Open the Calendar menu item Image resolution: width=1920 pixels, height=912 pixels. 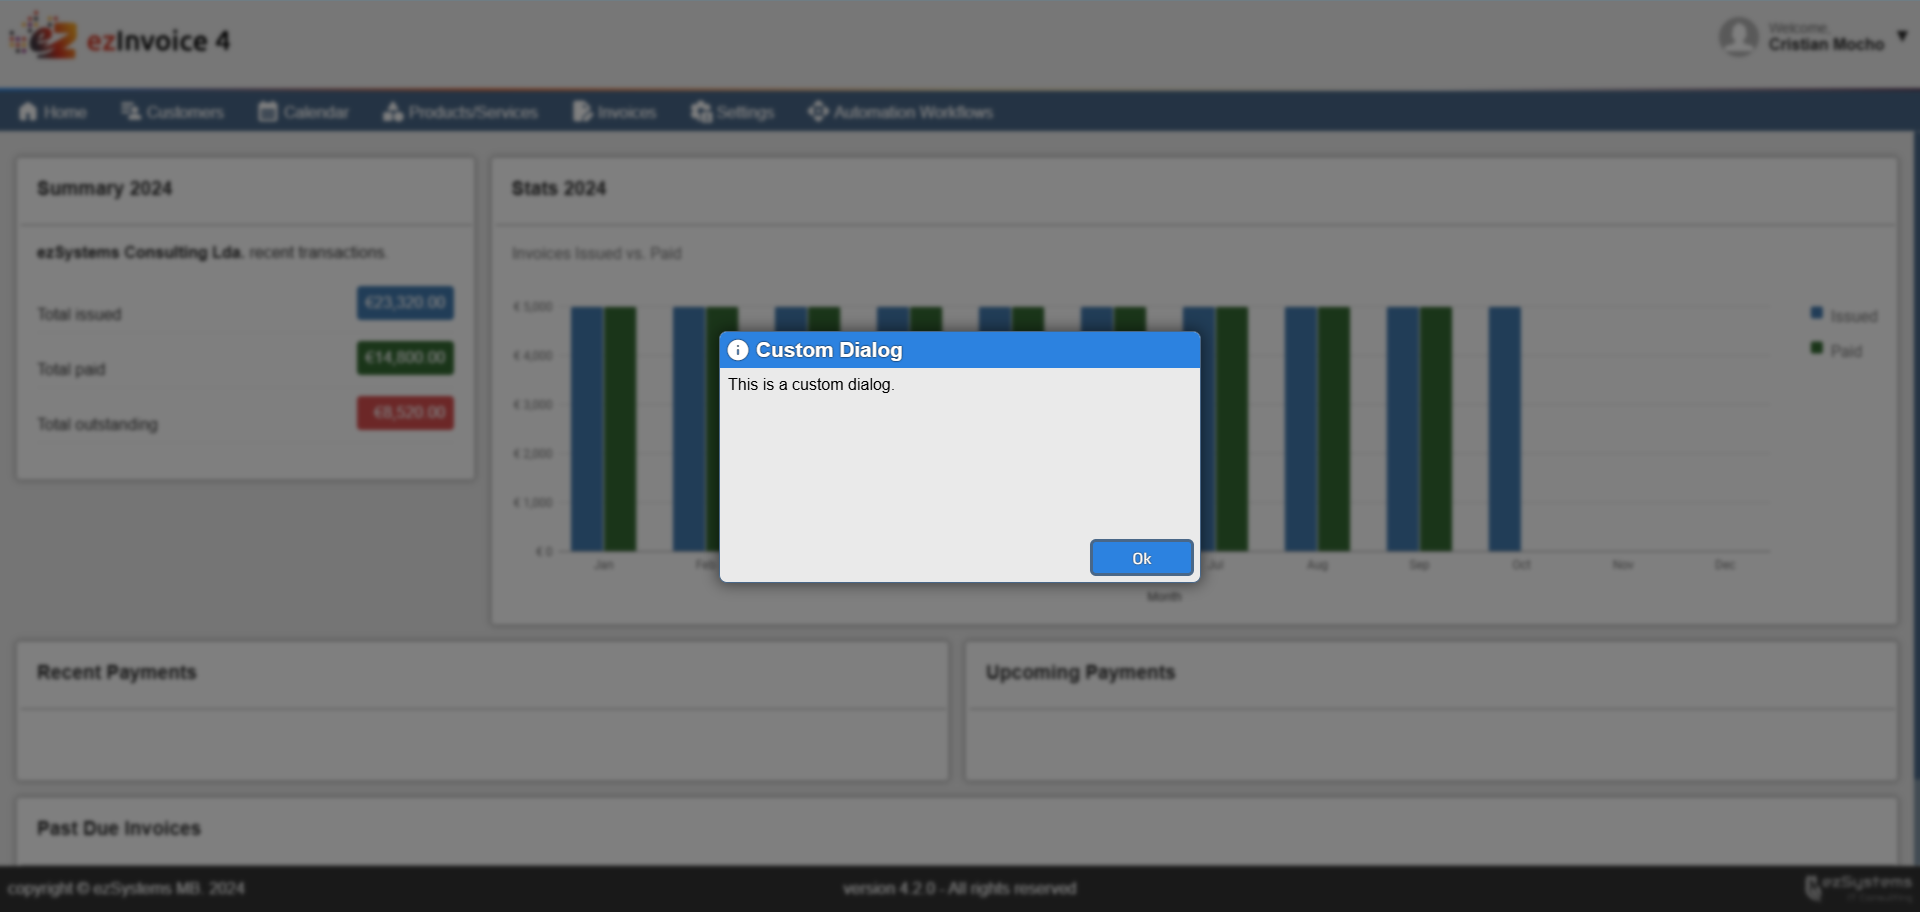(303, 112)
